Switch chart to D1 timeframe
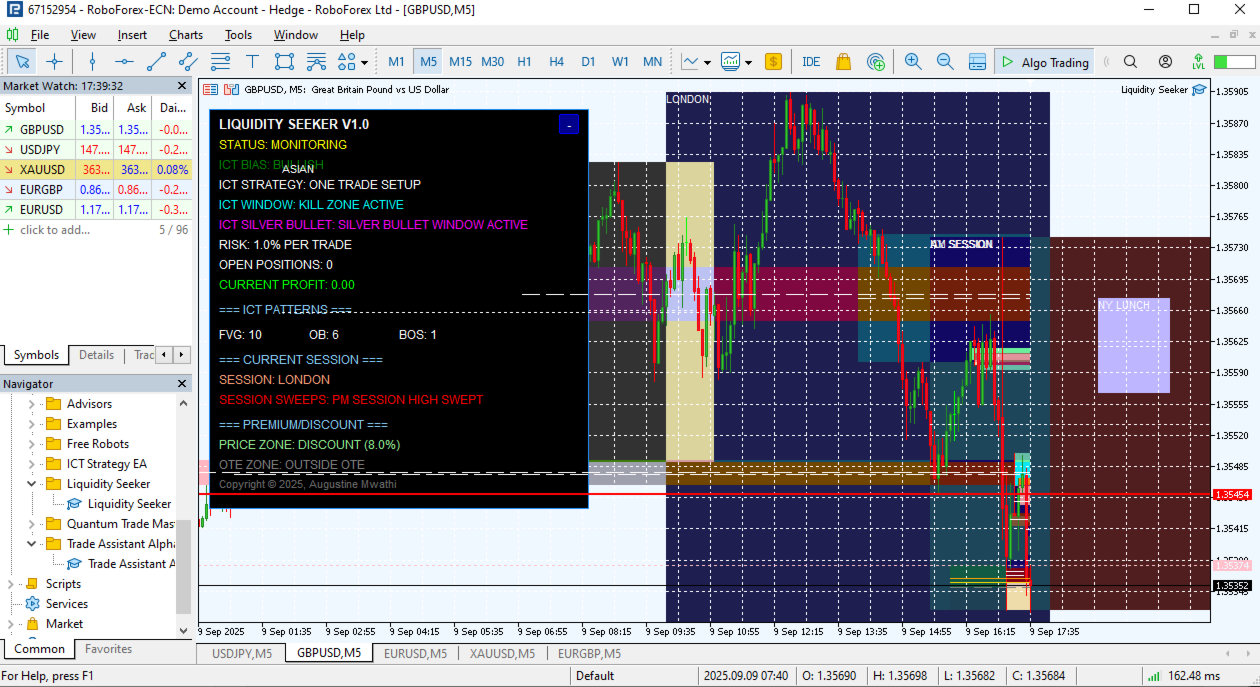Image resolution: width=1260 pixels, height=687 pixels. pos(588,61)
